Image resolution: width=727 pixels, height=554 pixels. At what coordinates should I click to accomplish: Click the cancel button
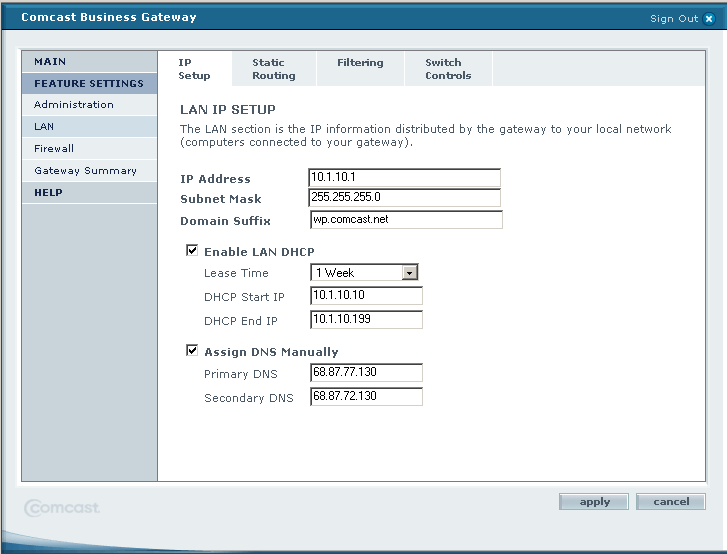coord(671,502)
